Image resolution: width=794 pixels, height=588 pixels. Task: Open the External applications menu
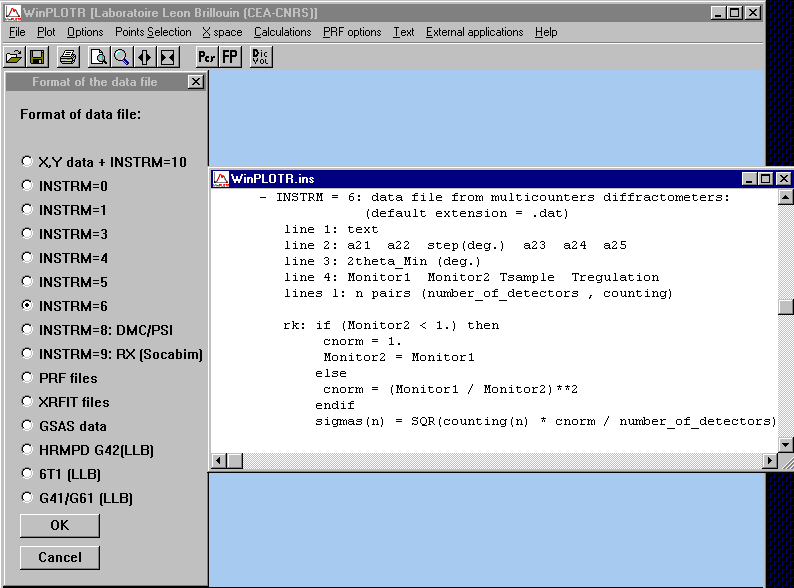pos(474,32)
